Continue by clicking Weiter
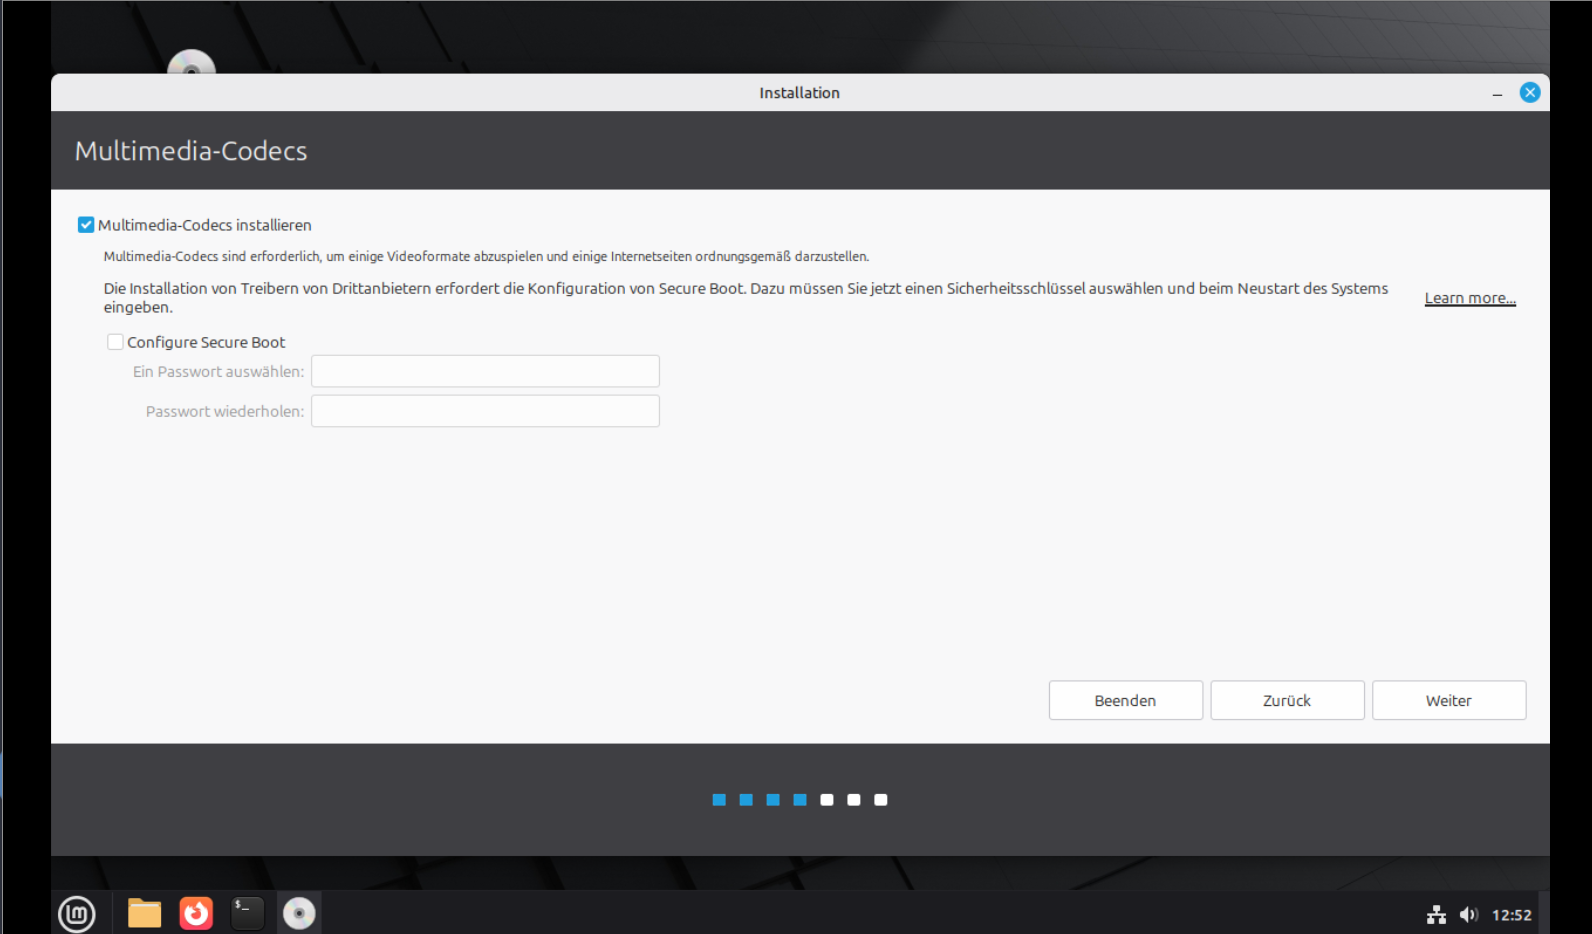The width and height of the screenshot is (1592, 934). pos(1448,700)
